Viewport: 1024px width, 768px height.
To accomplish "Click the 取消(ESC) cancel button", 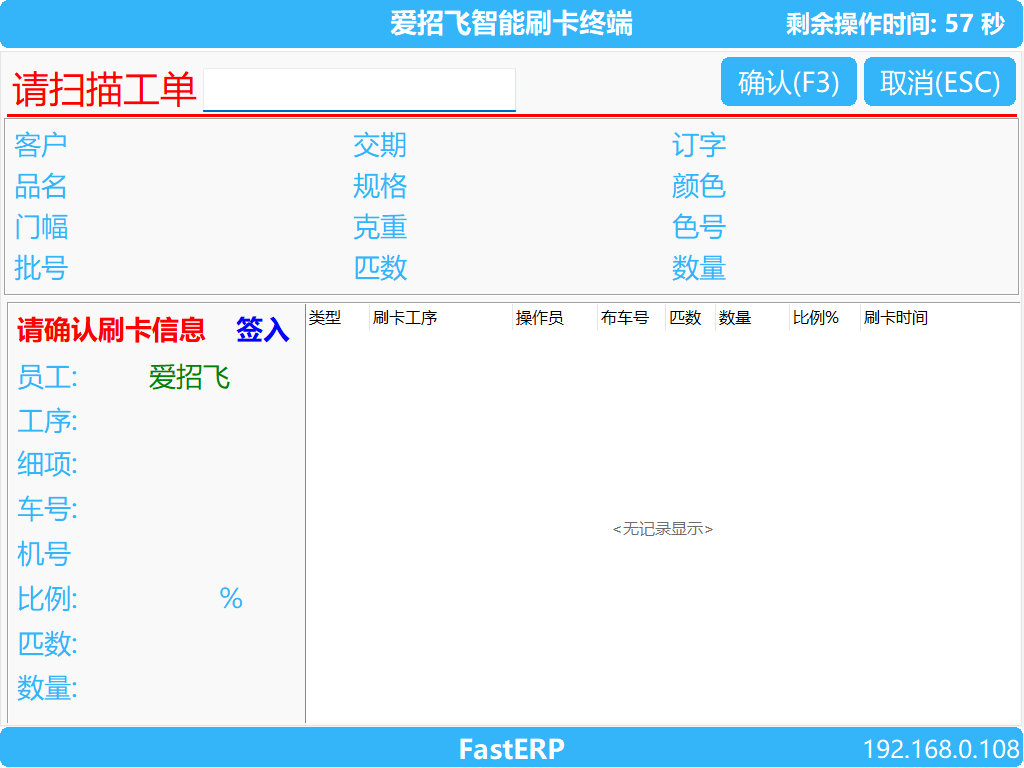I will (x=940, y=81).
